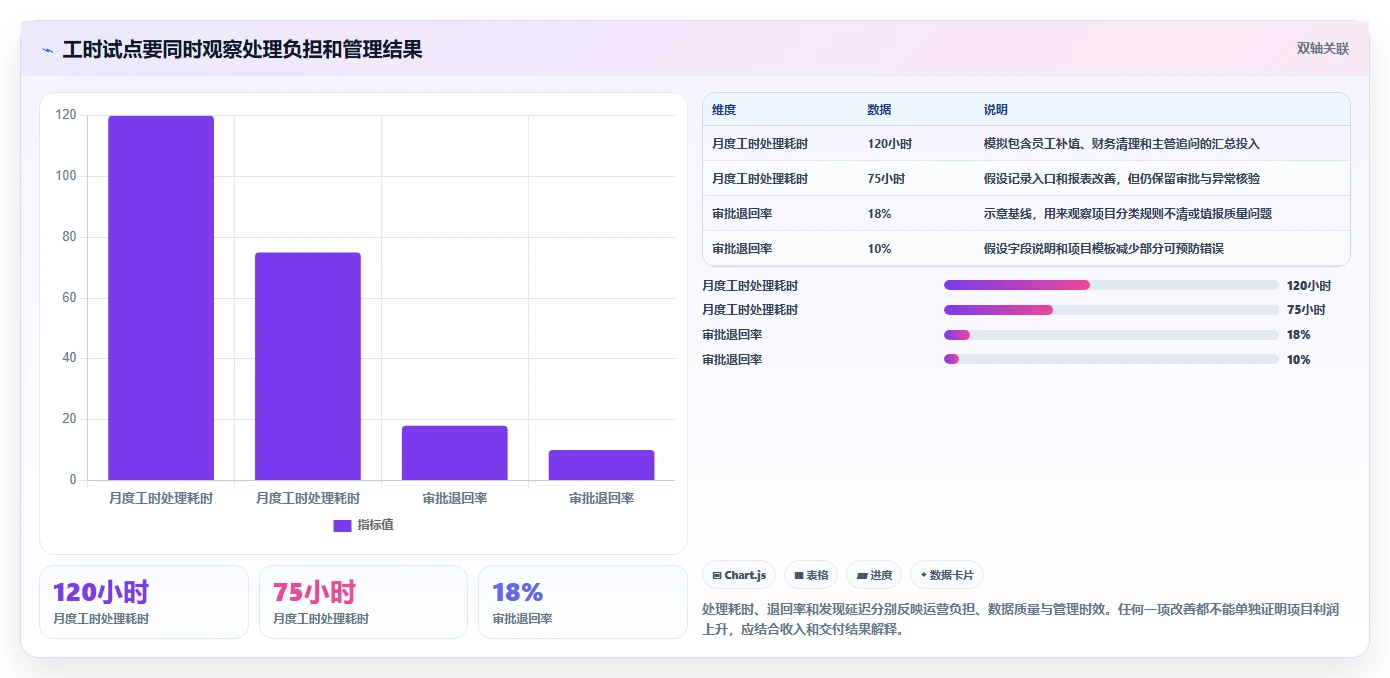Click the y-axis tick label 100

click(x=66, y=176)
